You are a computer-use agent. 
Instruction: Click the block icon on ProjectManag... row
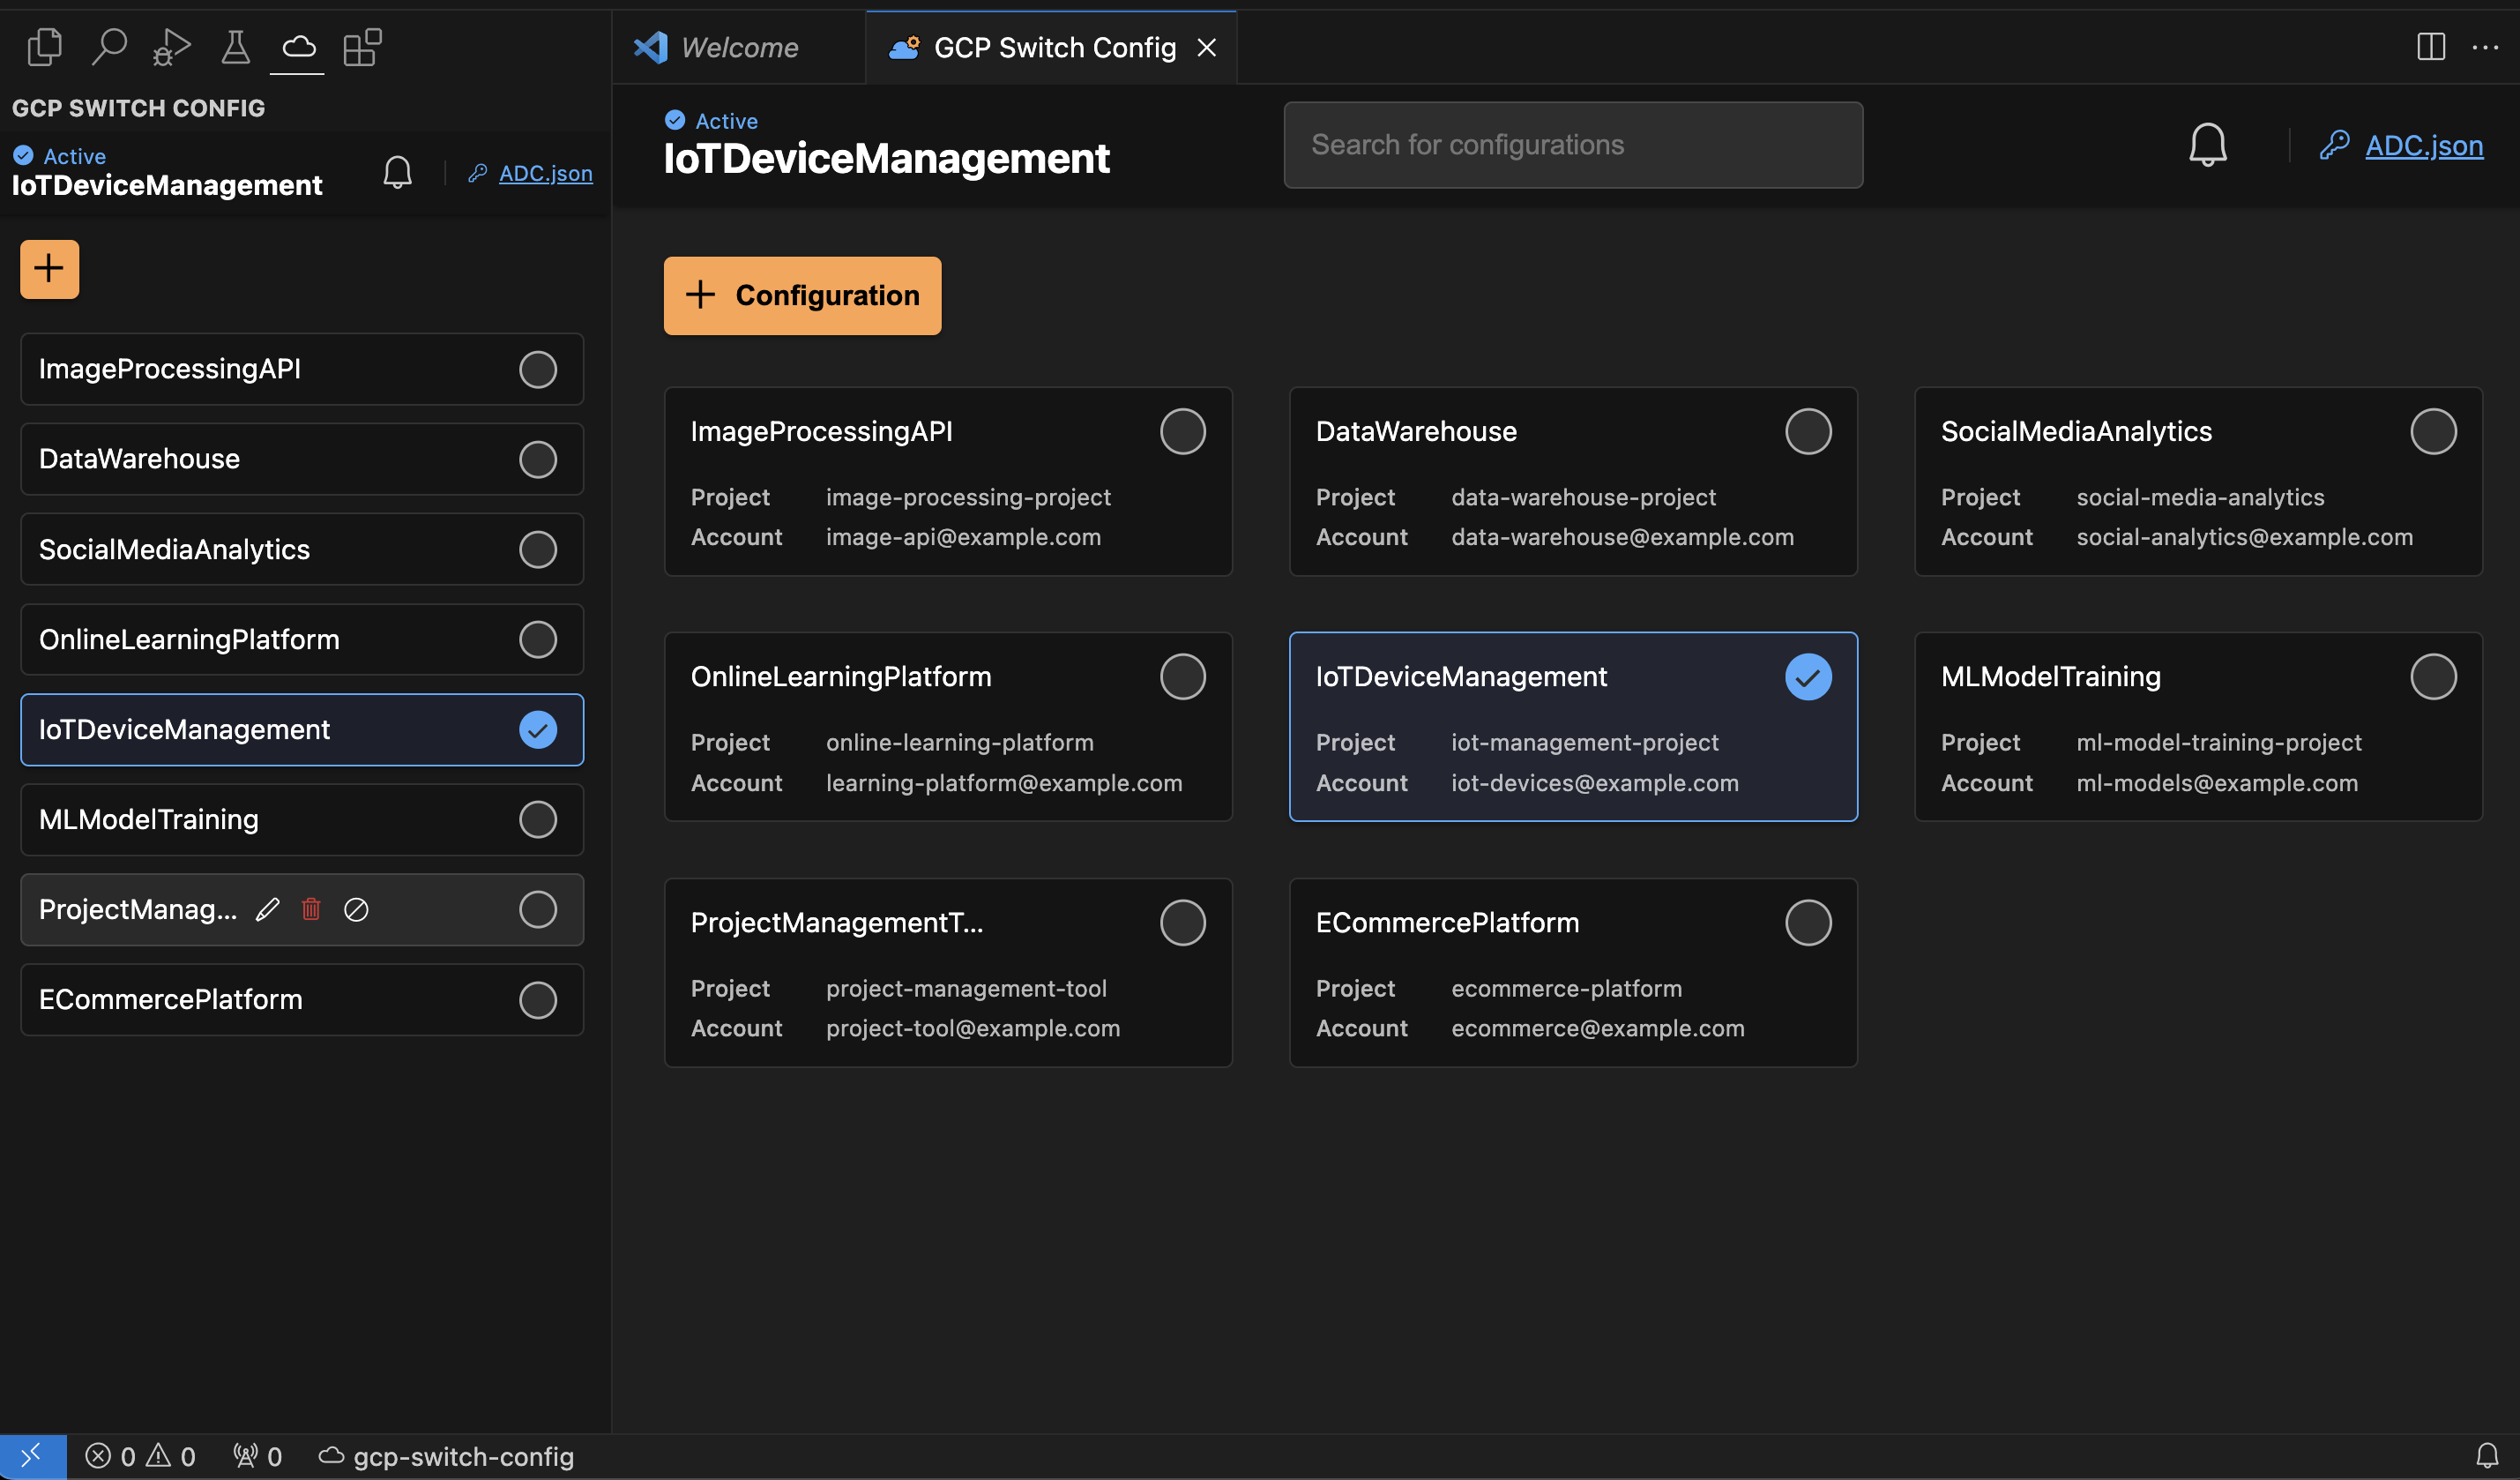tap(356, 909)
